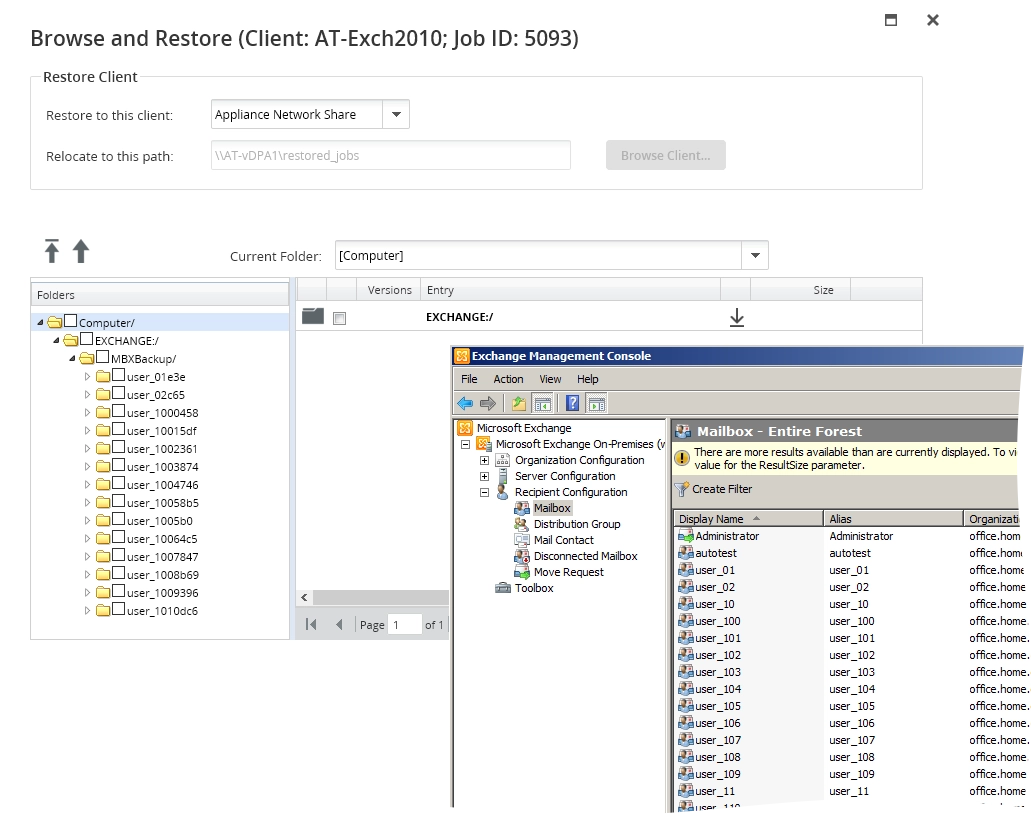Click the Microsoft Exchange root node icon

(465, 428)
